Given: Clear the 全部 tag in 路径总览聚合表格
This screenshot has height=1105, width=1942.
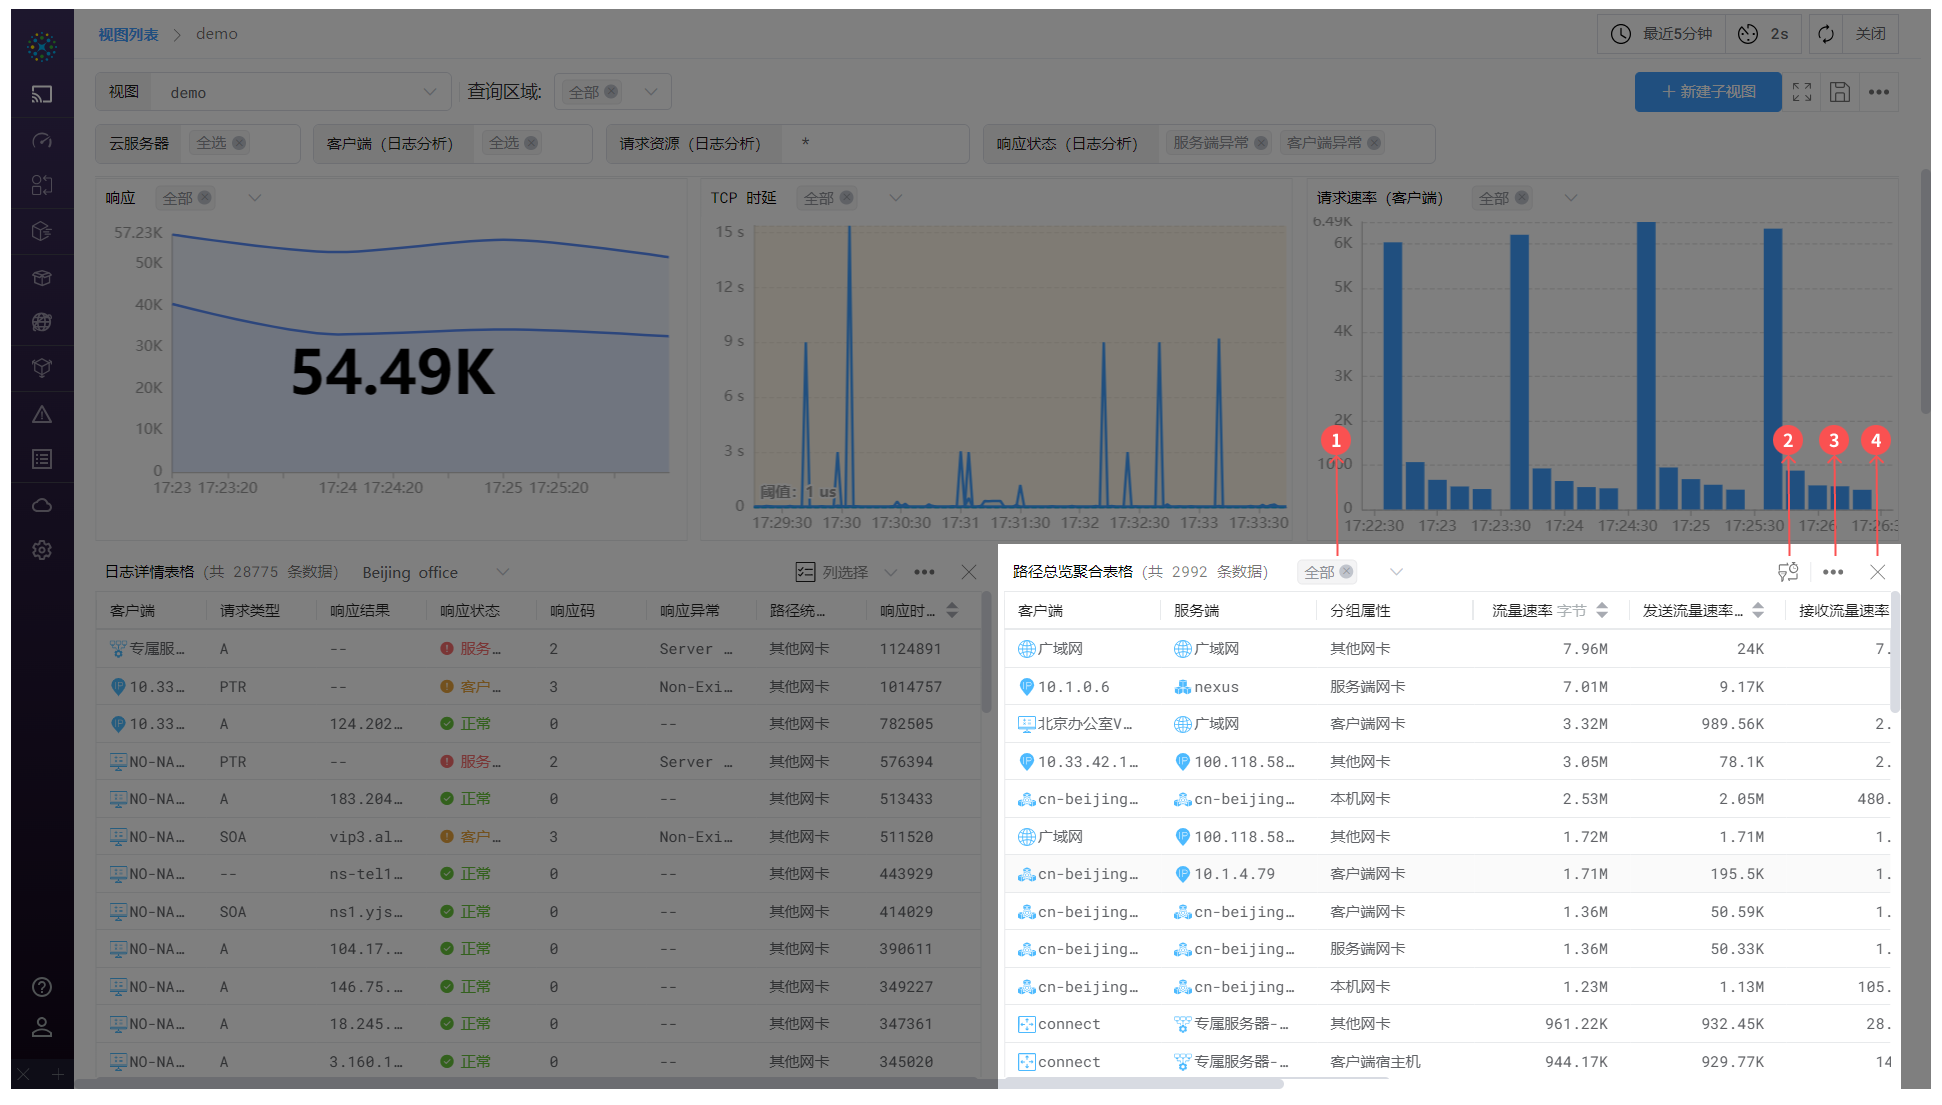Looking at the screenshot, I should [x=1346, y=572].
